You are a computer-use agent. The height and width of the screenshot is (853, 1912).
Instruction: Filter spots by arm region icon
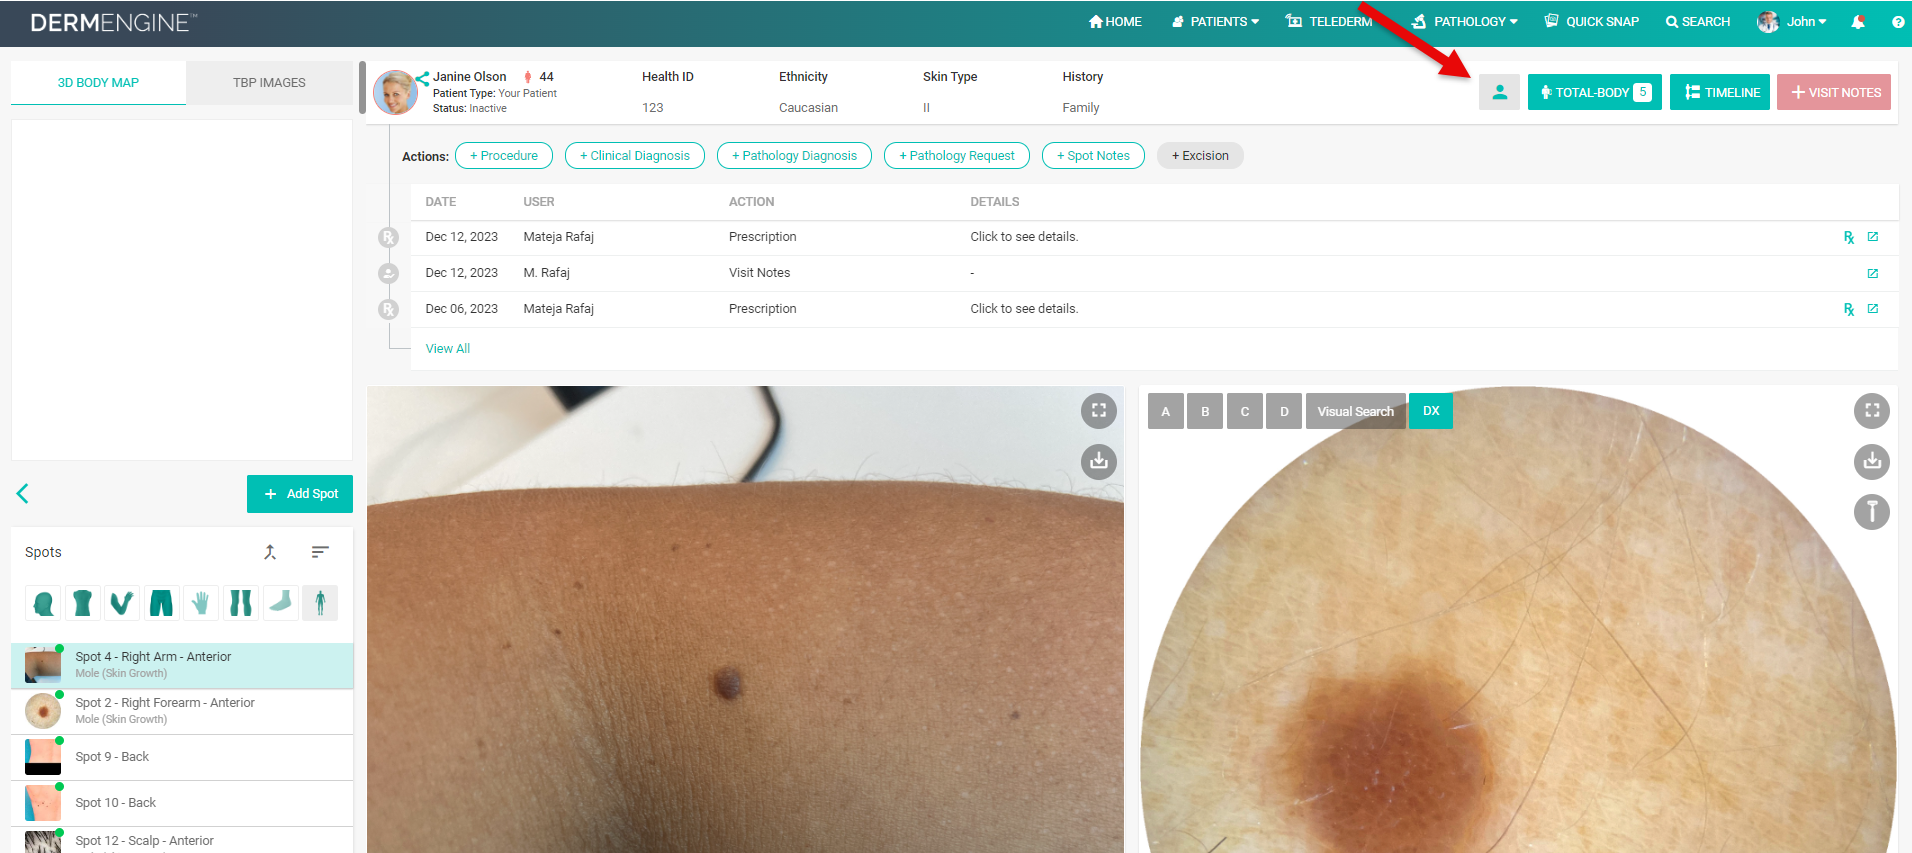[122, 603]
